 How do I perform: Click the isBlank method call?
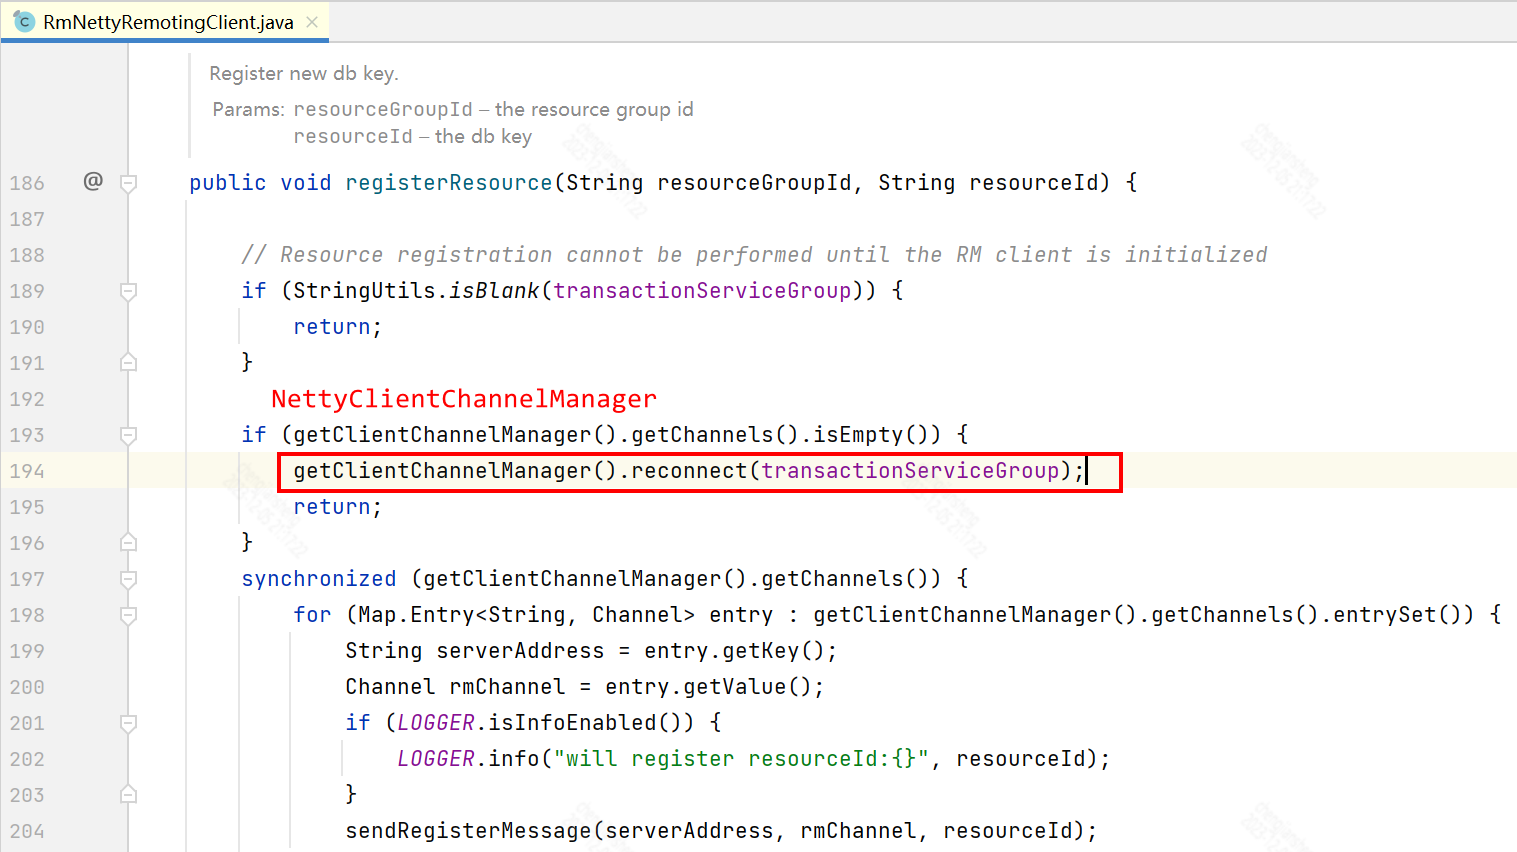tap(494, 291)
